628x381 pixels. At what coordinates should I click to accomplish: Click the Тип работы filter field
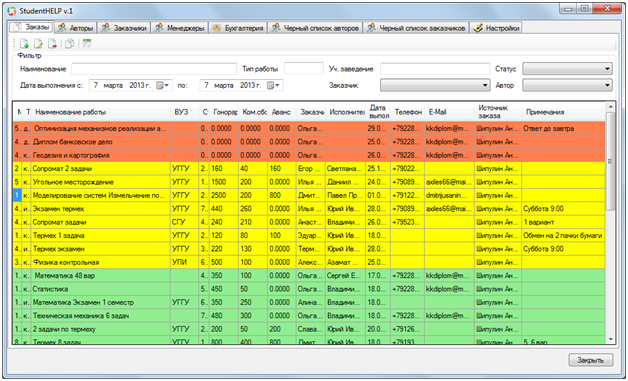point(304,69)
